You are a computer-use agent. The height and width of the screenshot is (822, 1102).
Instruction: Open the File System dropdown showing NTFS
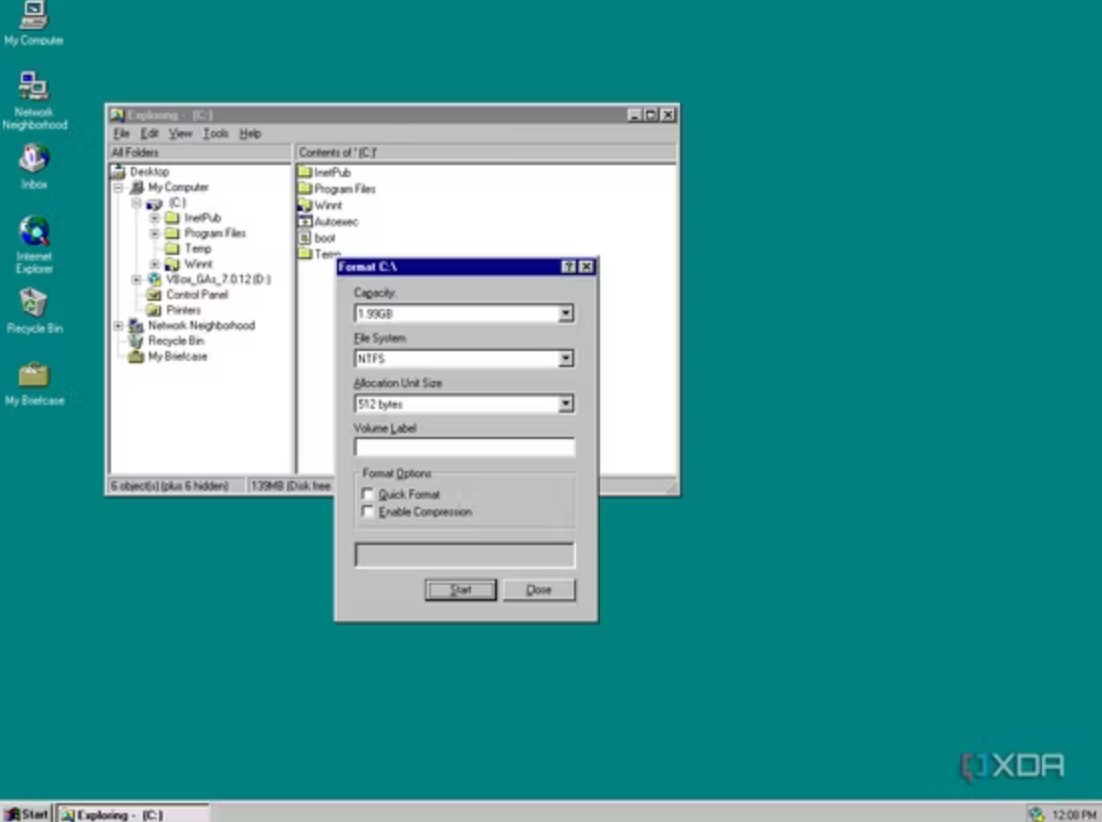(x=566, y=358)
